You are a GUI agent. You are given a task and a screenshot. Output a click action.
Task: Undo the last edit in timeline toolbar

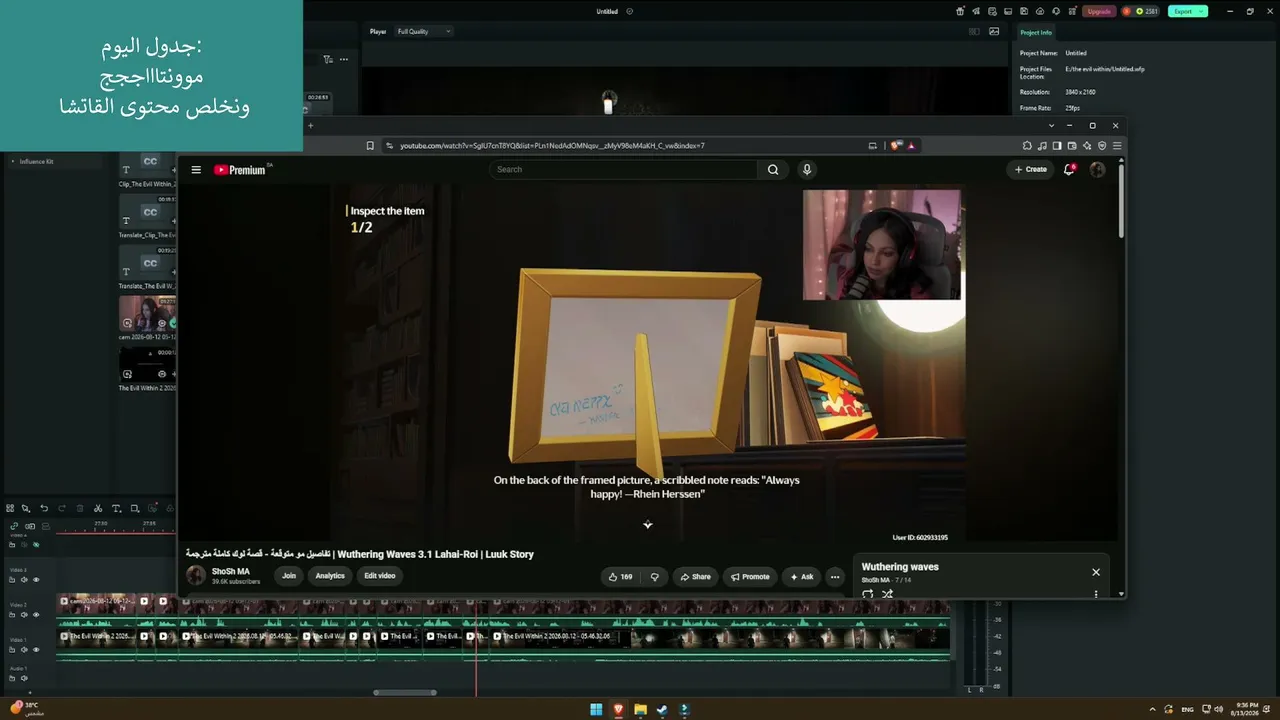point(44,509)
